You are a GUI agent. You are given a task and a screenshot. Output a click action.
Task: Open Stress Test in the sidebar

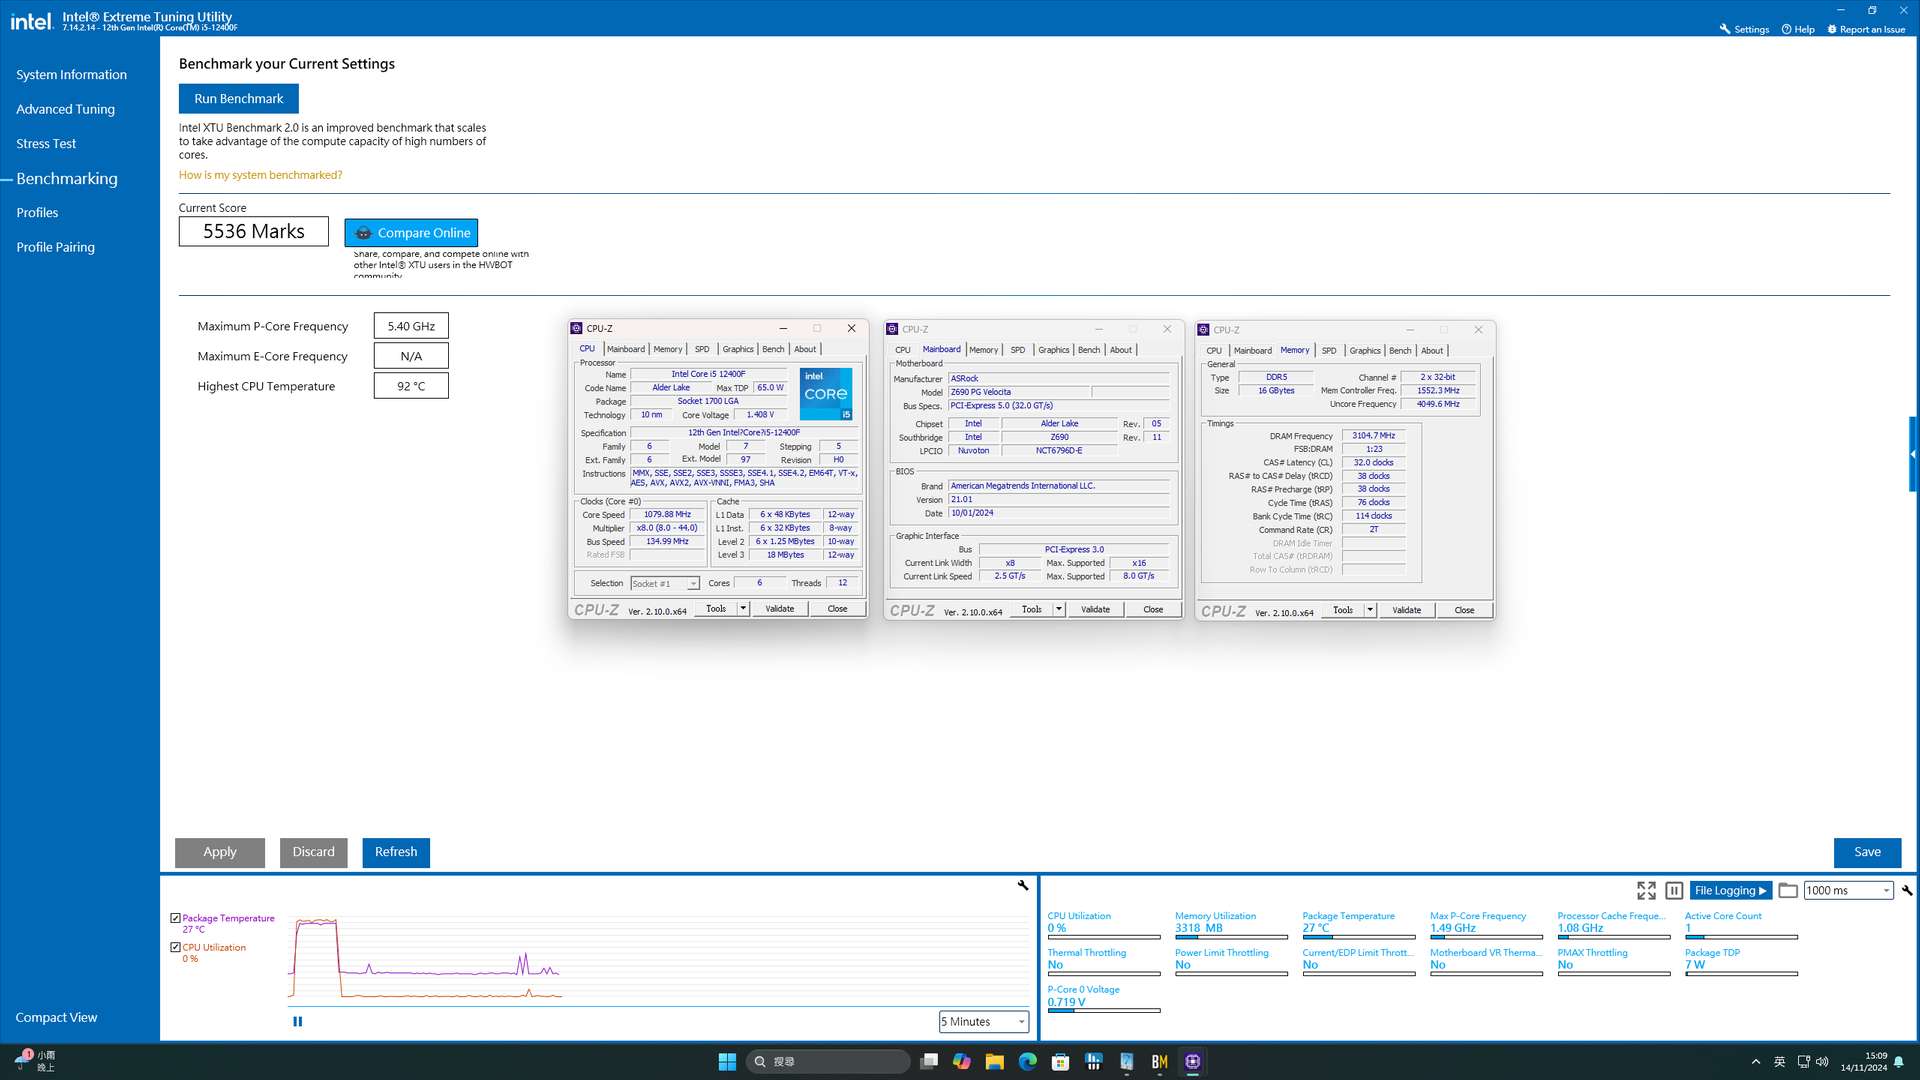tap(46, 144)
